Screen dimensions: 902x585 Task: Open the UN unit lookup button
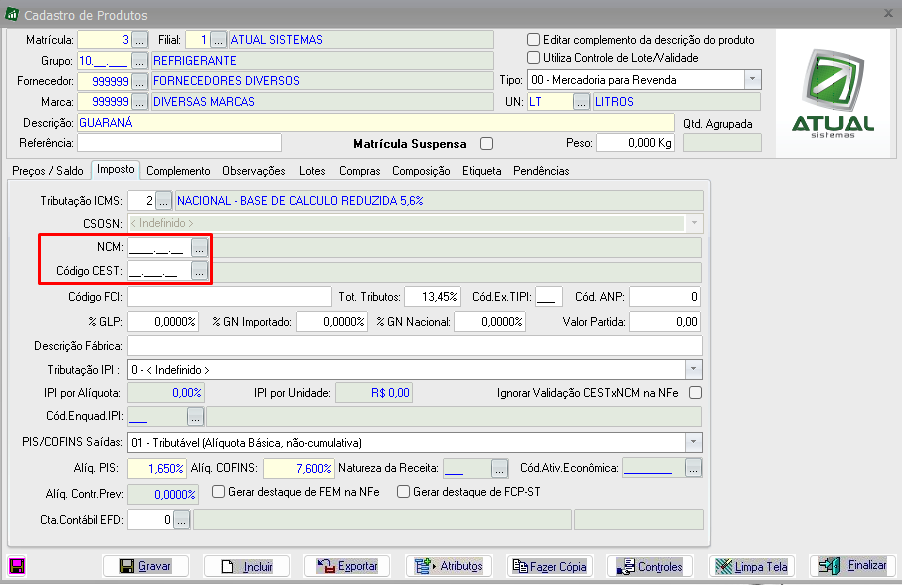pos(582,102)
